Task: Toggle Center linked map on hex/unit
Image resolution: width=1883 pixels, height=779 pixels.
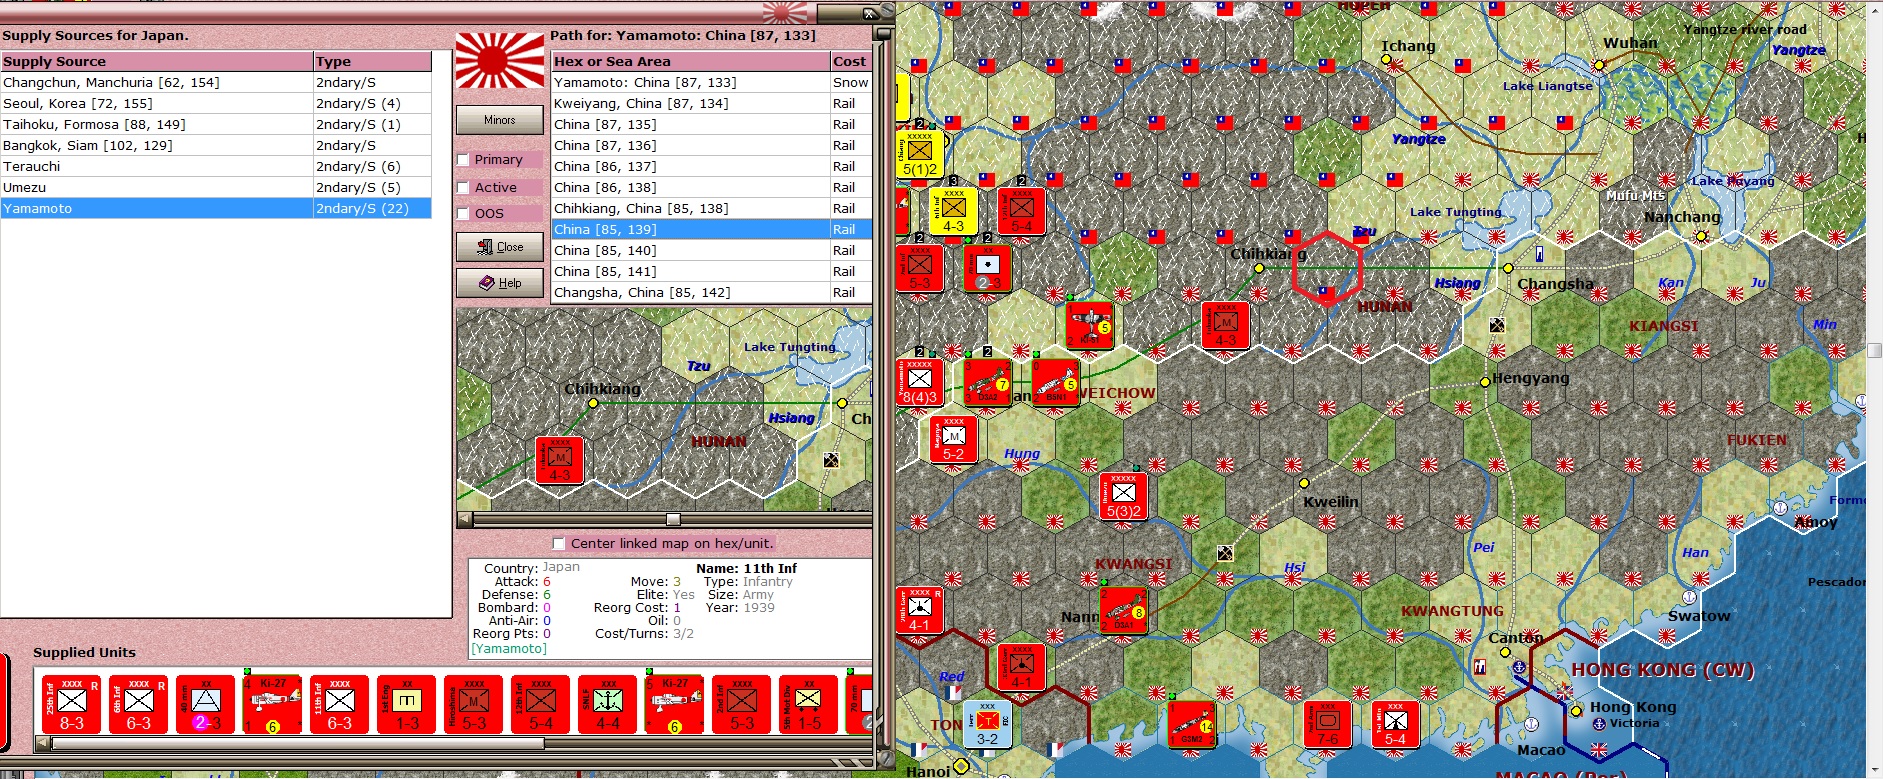Action: 559,544
